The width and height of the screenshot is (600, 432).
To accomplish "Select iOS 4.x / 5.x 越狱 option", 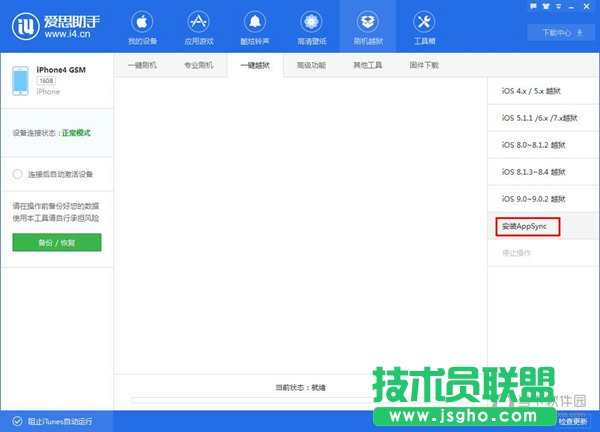I will (543, 91).
